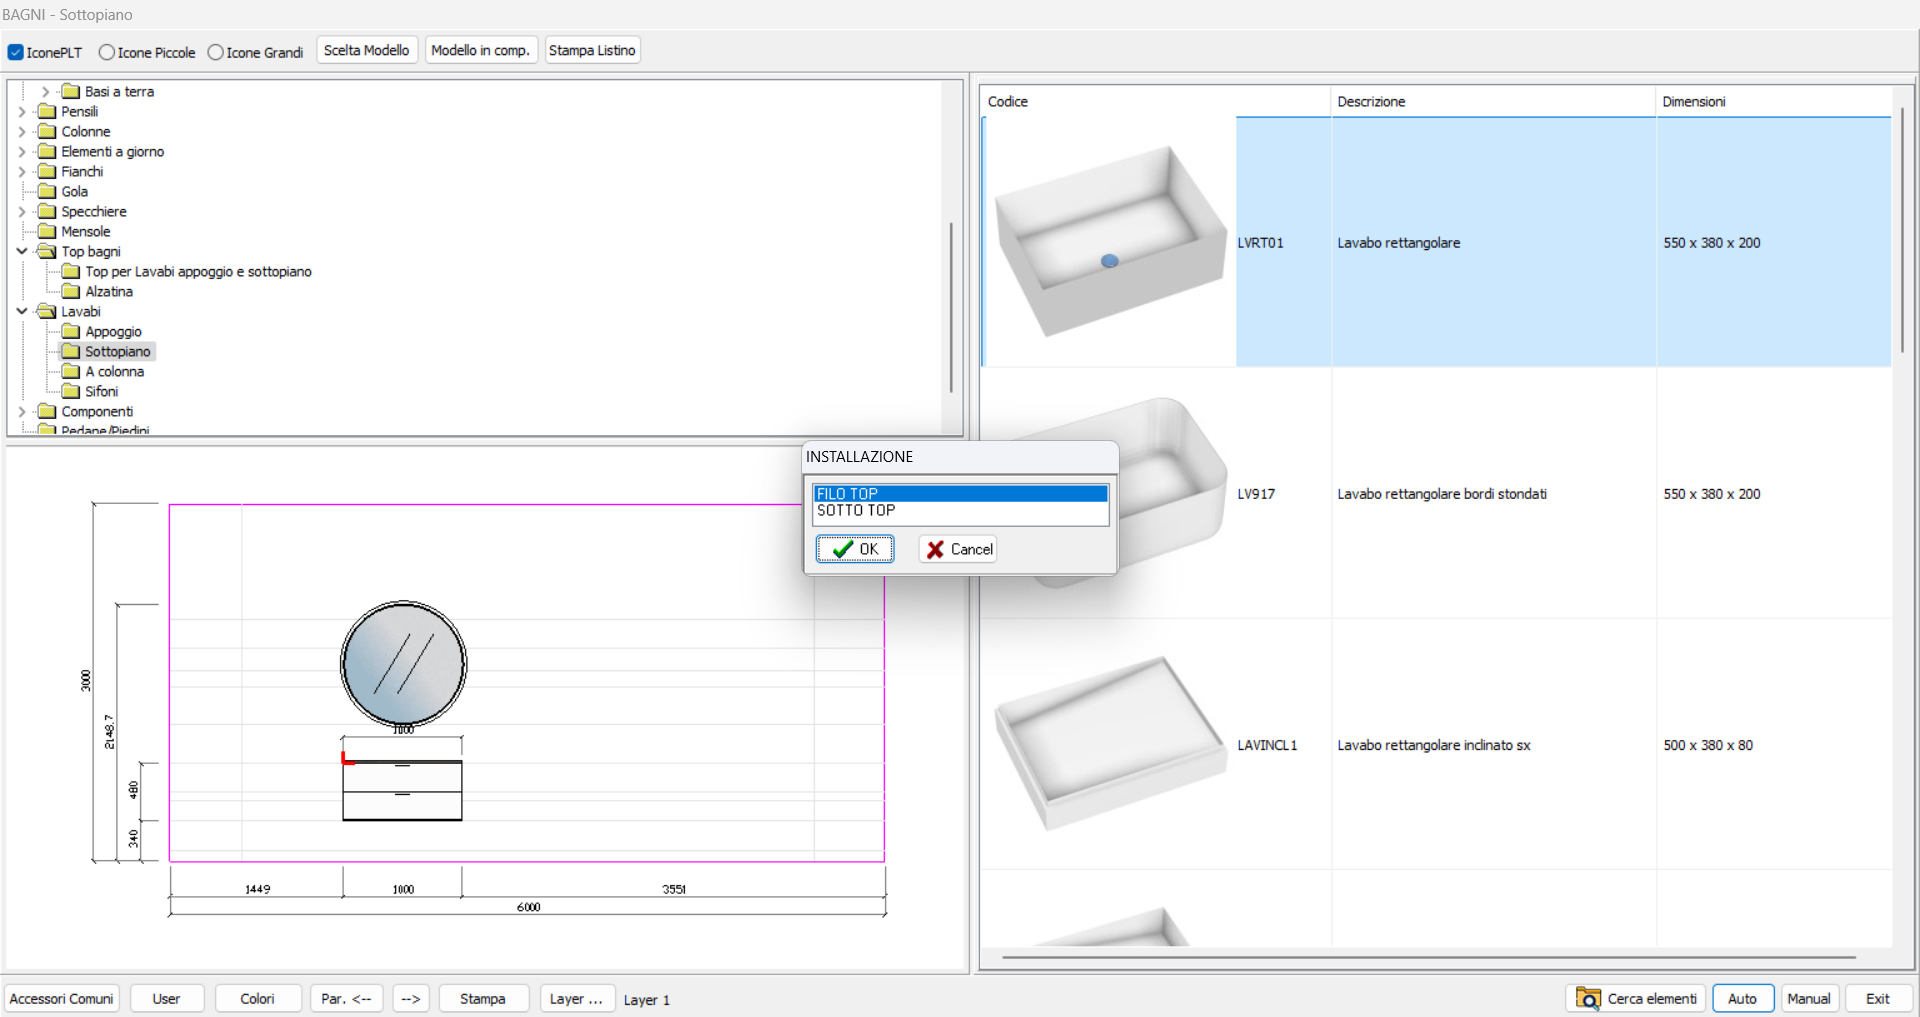Click the Gola folder icon
The height and width of the screenshot is (1017, 1920).
click(47, 191)
